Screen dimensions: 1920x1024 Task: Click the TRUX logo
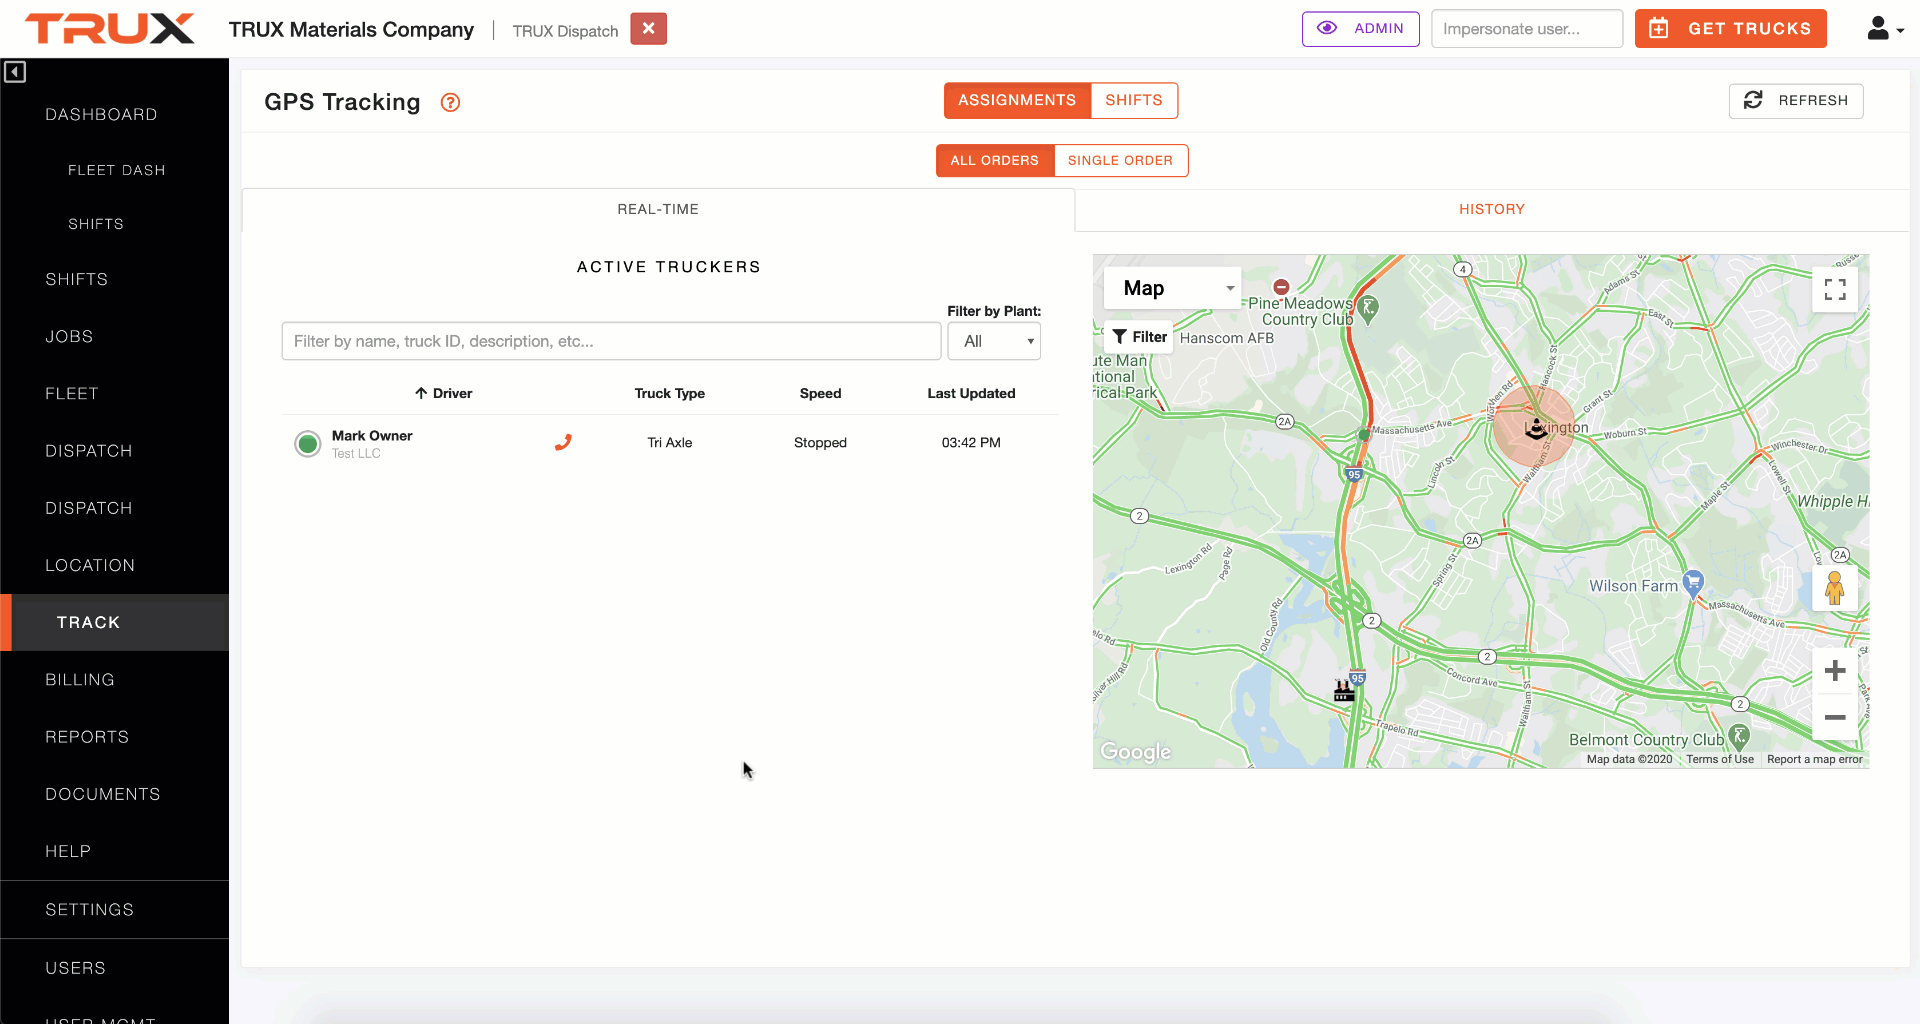tap(110, 29)
